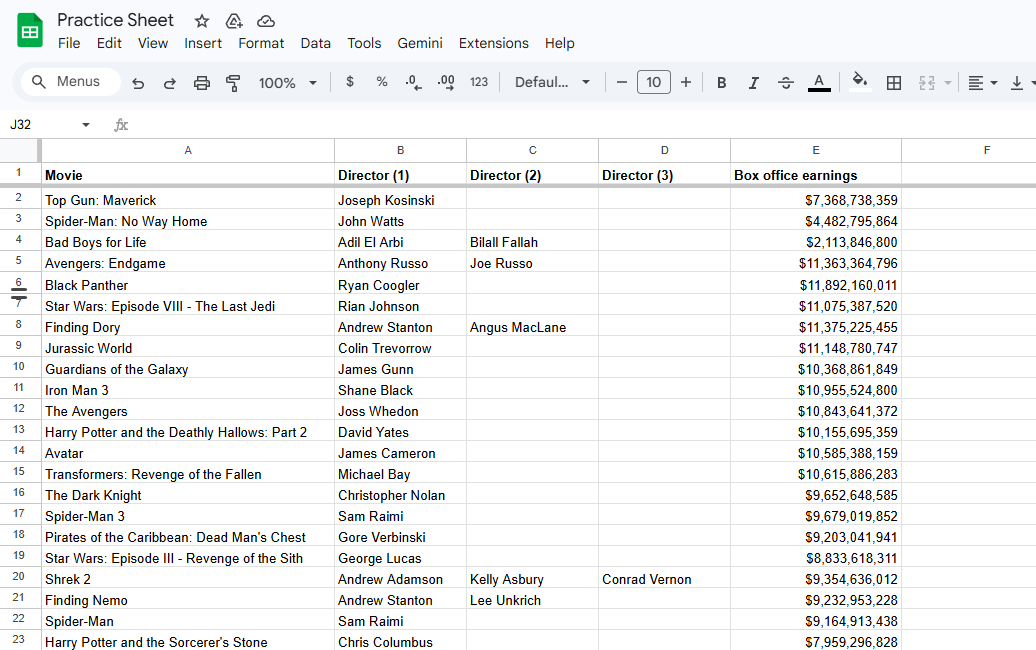Format selection as currency
The width and height of the screenshot is (1036, 650).
[x=349, y=82]
